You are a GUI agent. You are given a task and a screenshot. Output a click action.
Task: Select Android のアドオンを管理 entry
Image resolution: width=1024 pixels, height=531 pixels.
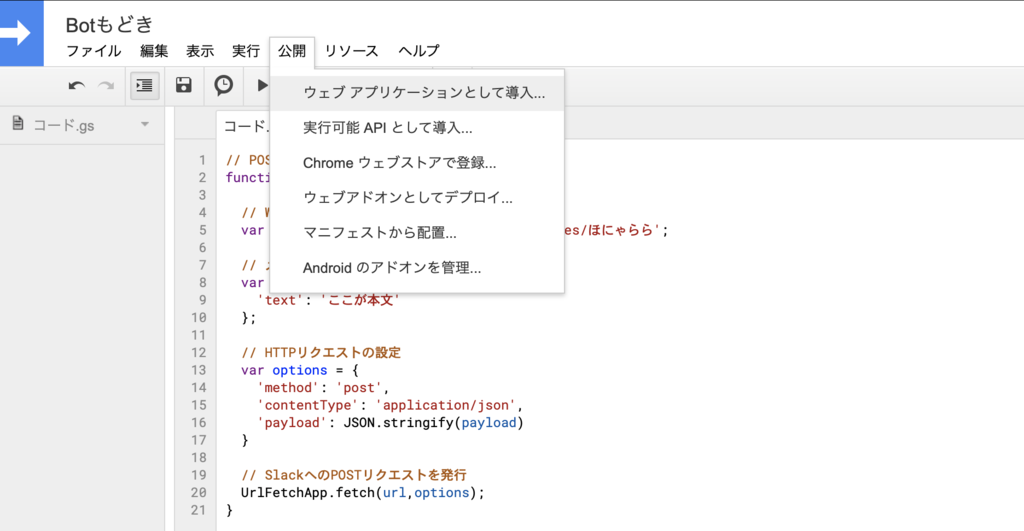[392, 268]
